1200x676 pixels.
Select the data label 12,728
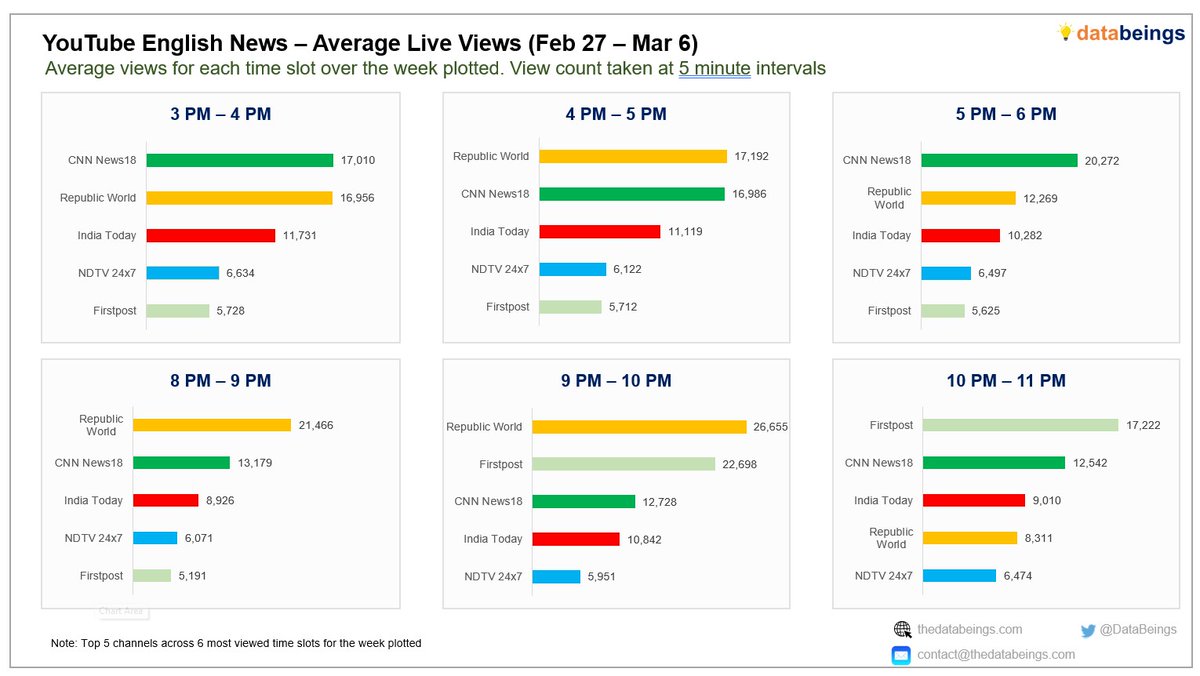[660, 502]
